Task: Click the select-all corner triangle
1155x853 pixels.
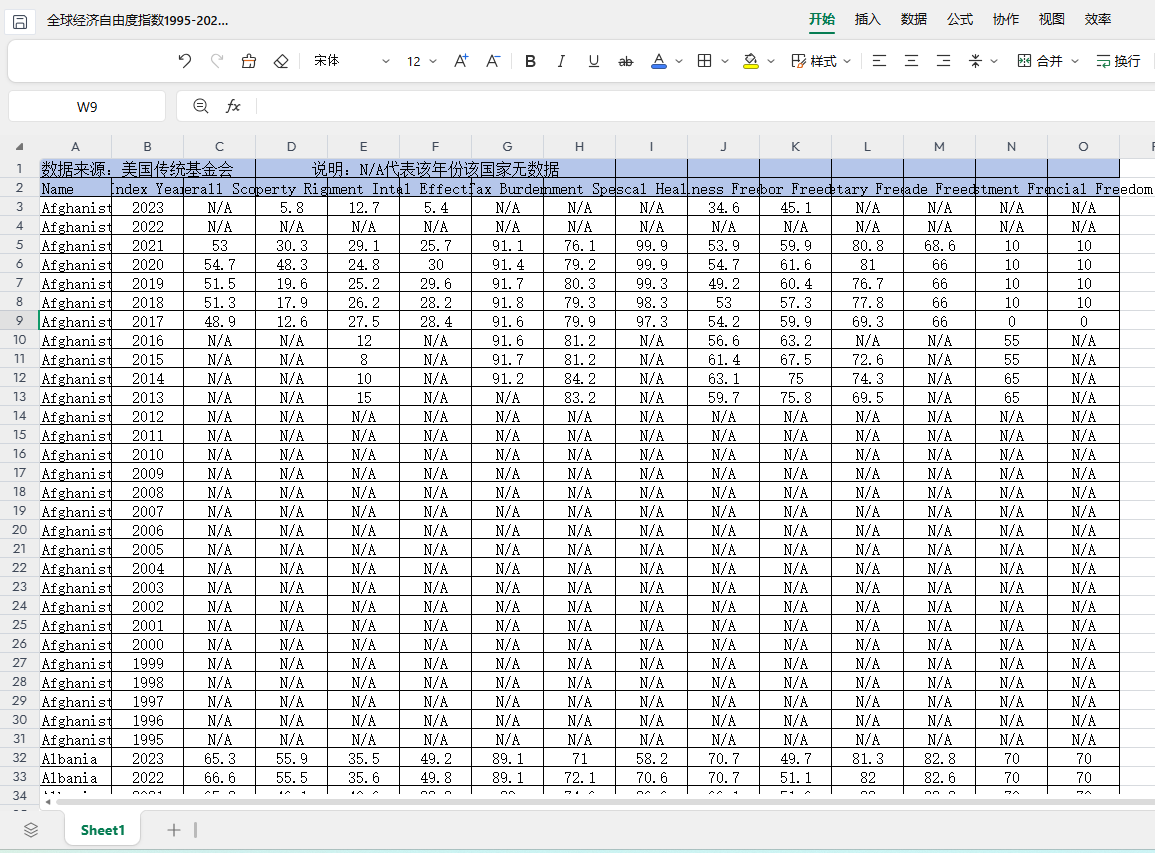Action: point(20,147)
